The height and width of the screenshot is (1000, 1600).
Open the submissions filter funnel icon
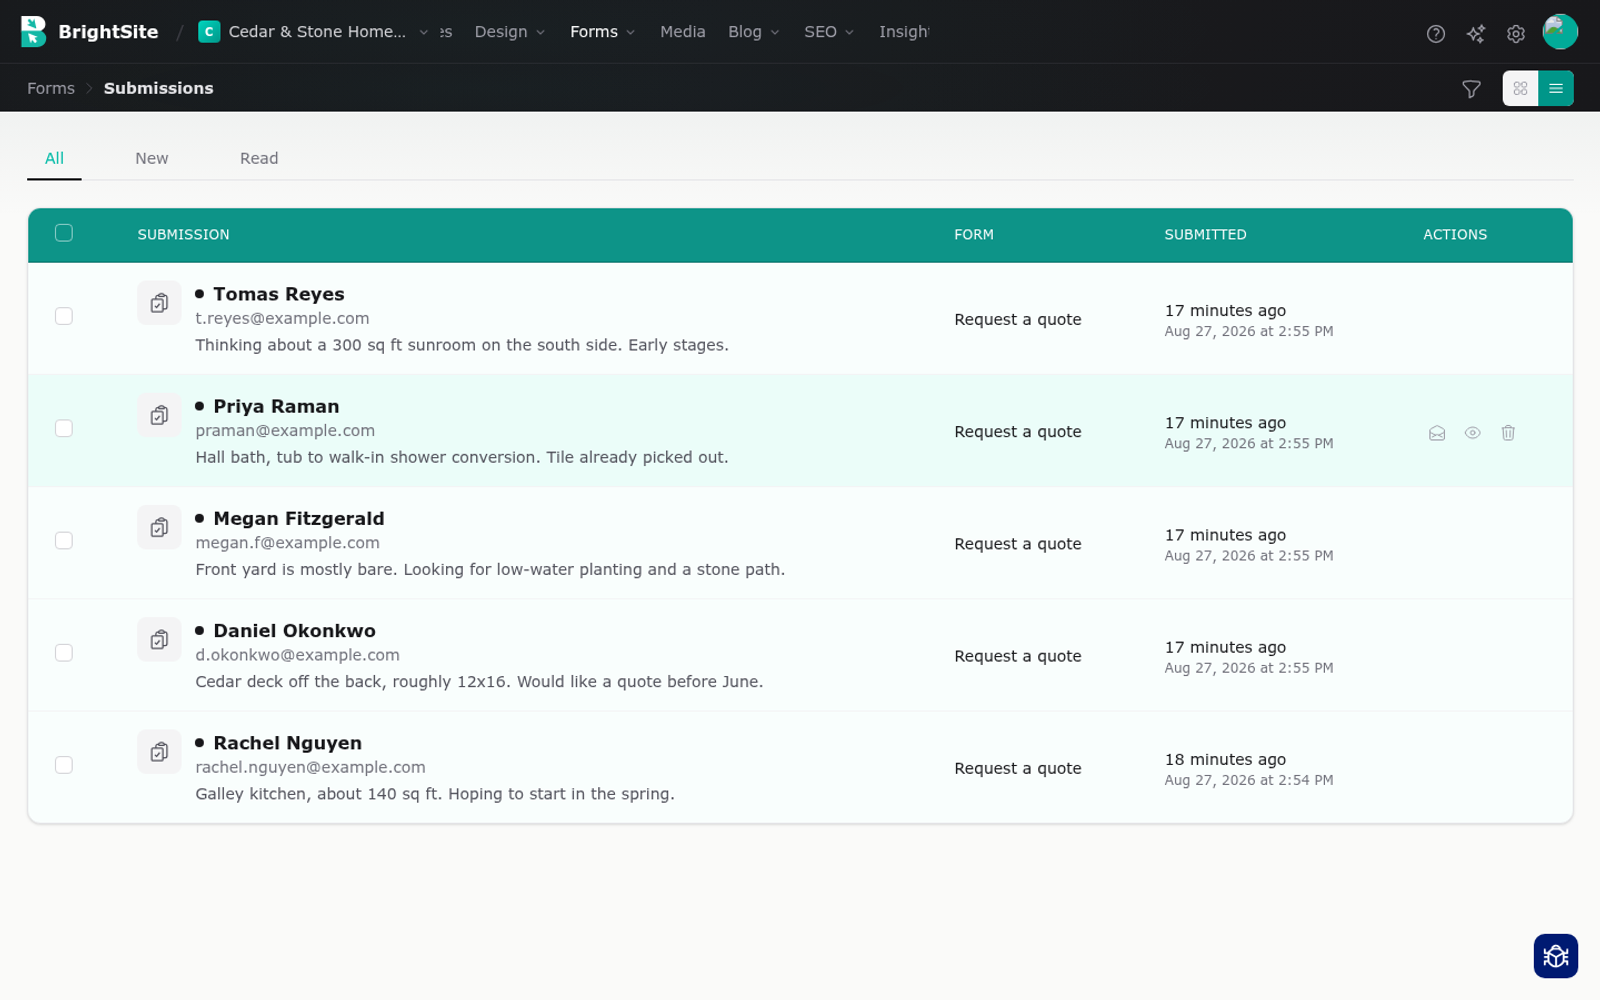(1471, 89)
